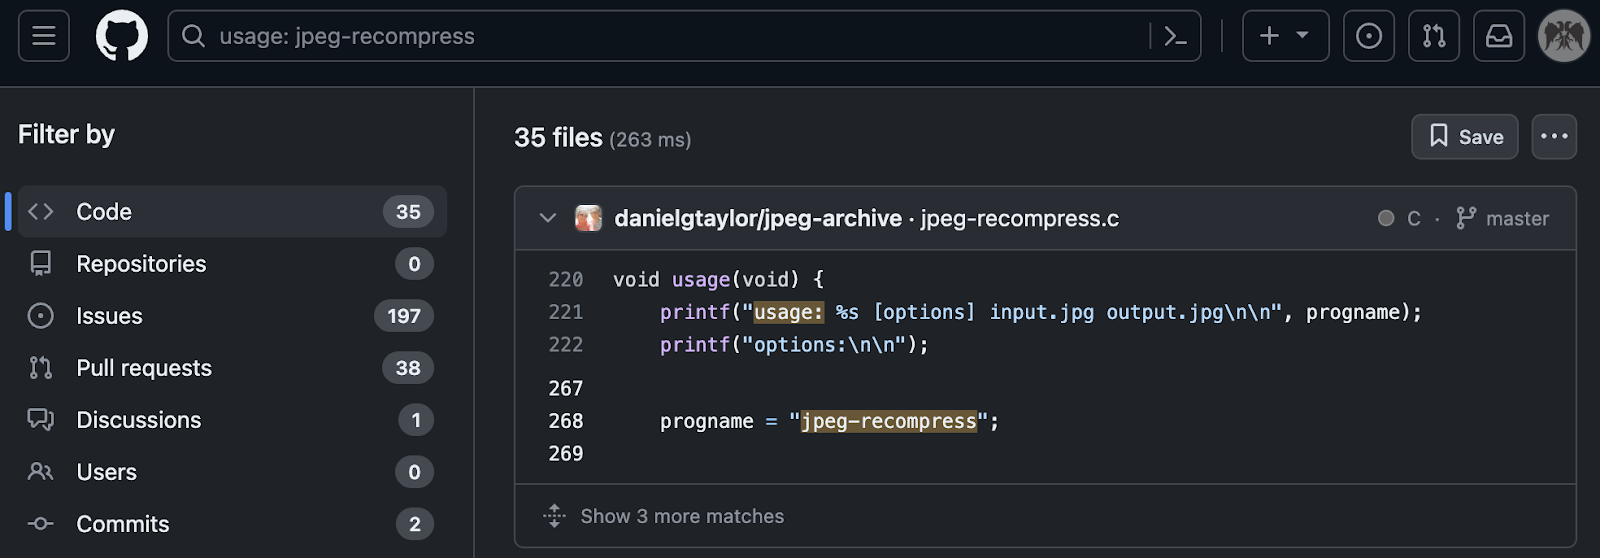Open the create new plus dropdown
Viewport: 1600px width, 558px height.
[1284, 36]
